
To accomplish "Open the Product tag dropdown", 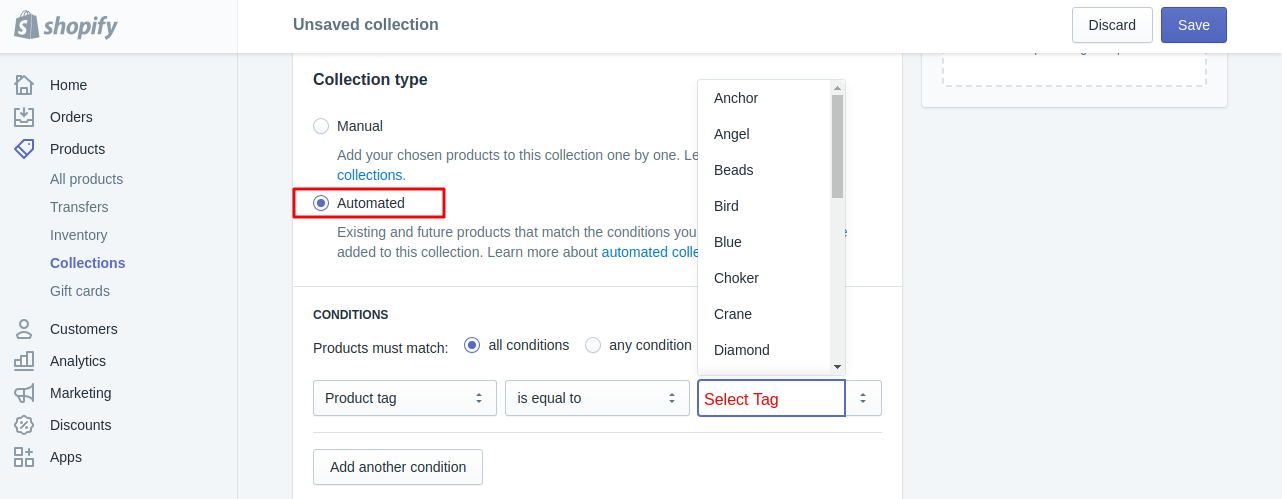I will point(405,398).
